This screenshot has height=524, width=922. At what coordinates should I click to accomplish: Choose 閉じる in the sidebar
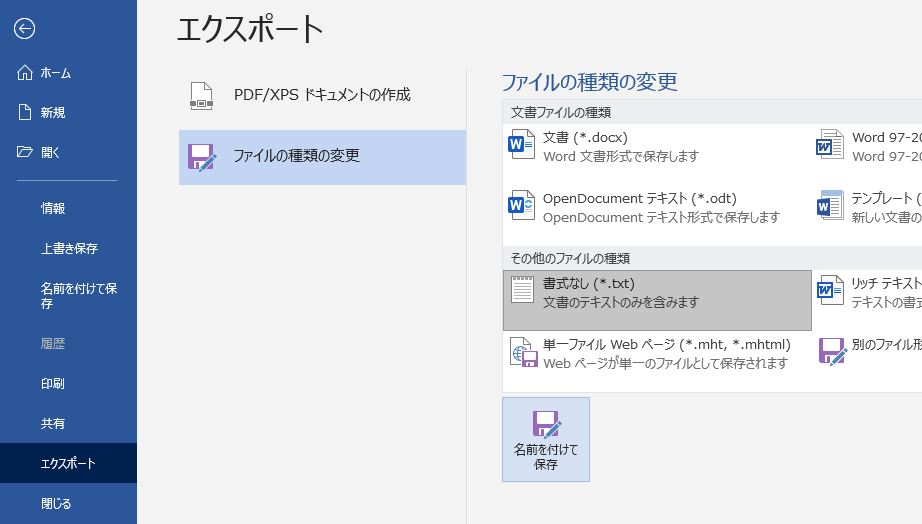click(x=68, y=503)
